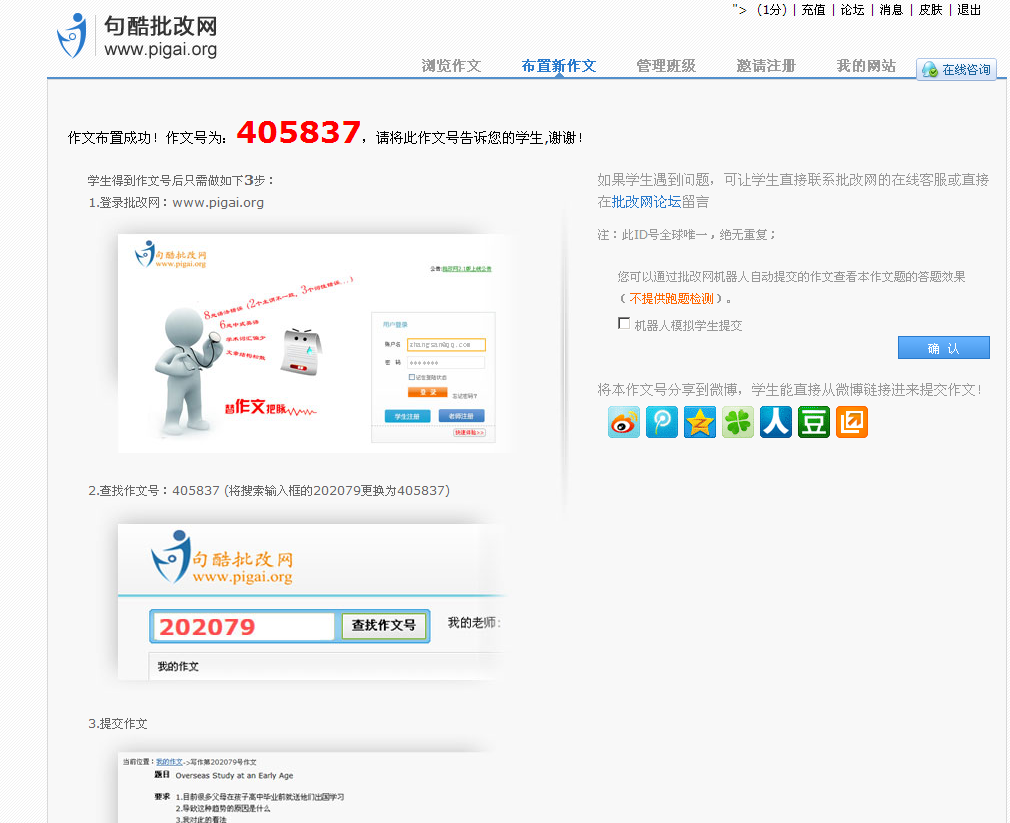Click the 皮肤 skin link

point(930,10)
